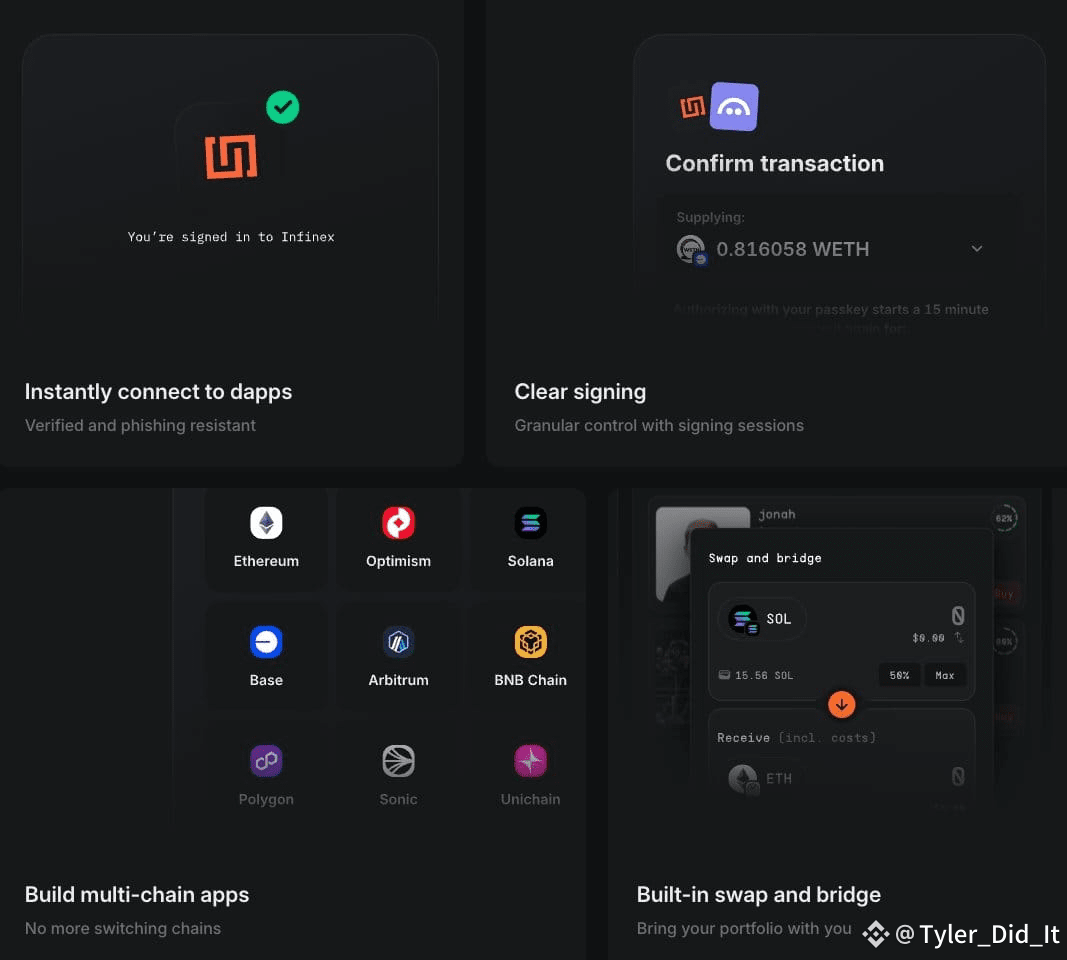
Task: Click the 'Clear signing' heading
Action: [x=580, y=392]
